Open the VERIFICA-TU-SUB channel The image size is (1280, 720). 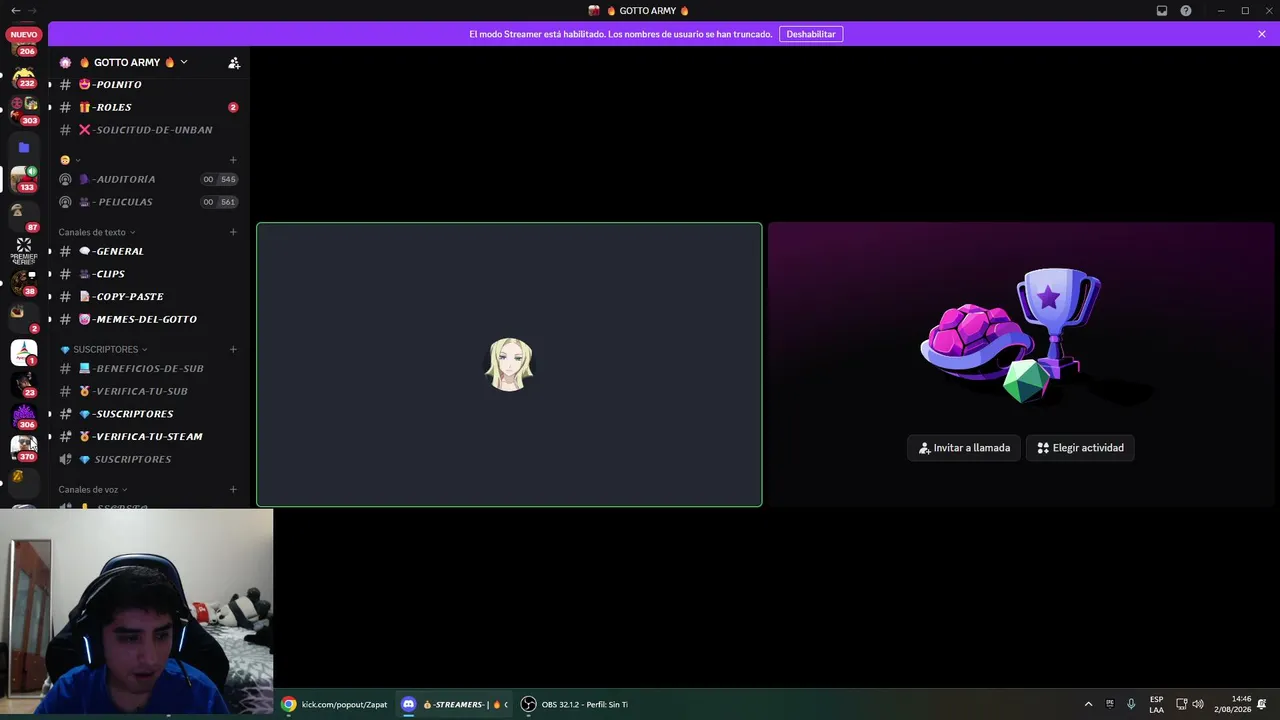pyautogui.click(x=146, y=391)
